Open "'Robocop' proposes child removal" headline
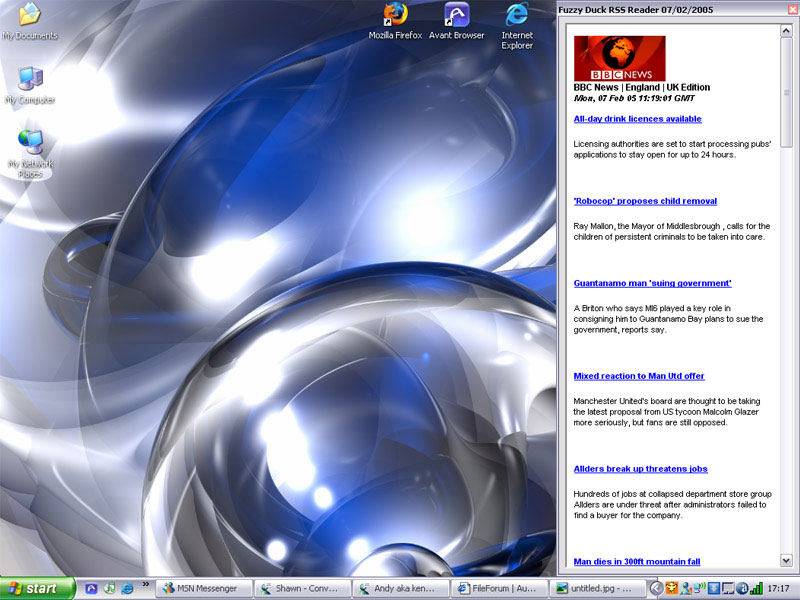The height and width of the screenshot is (600, 800). click(x=645, y=201)
